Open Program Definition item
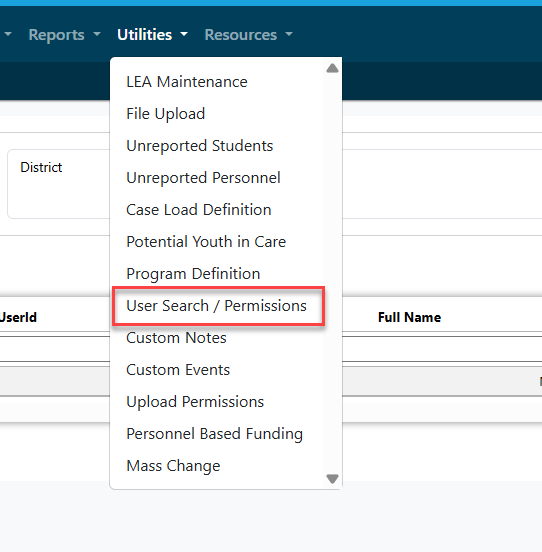Image resolution: width=542 pixels, height=552 pixels. 193,274
